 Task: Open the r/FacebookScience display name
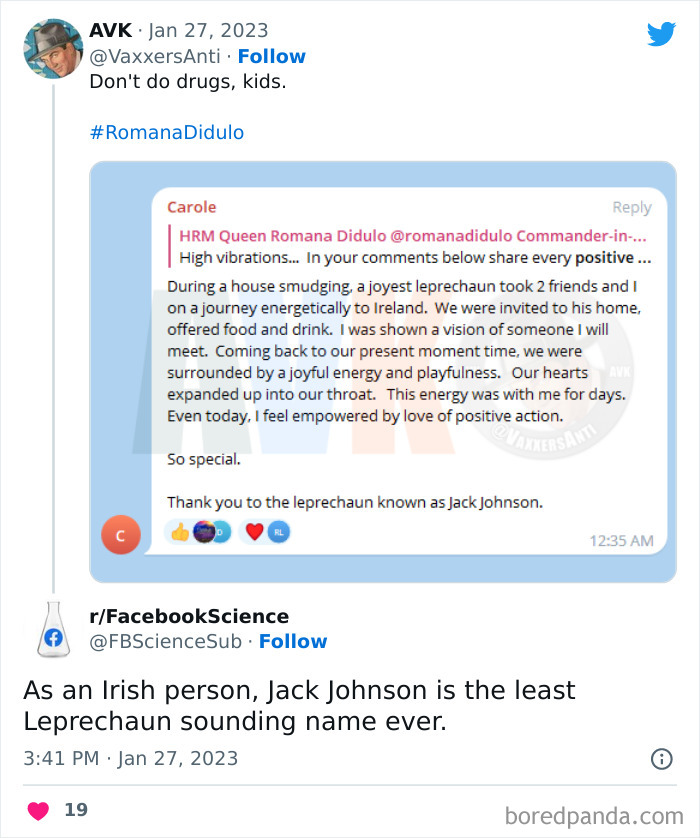point(190,616)
